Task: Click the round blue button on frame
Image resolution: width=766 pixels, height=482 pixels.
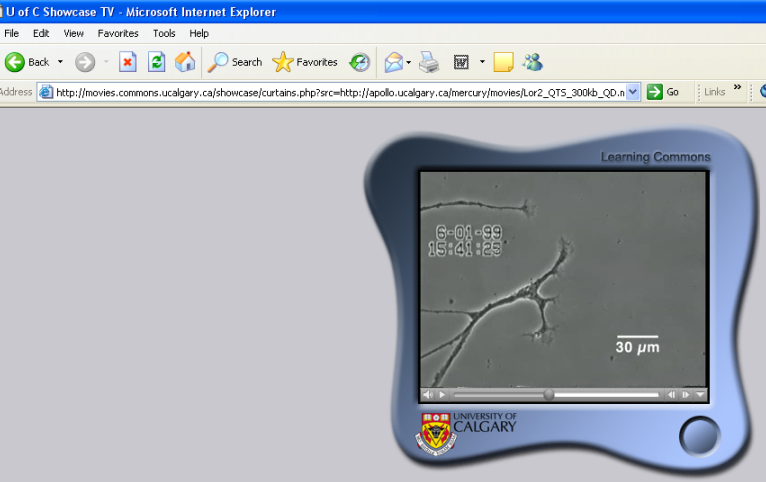Action: point(699,437)
